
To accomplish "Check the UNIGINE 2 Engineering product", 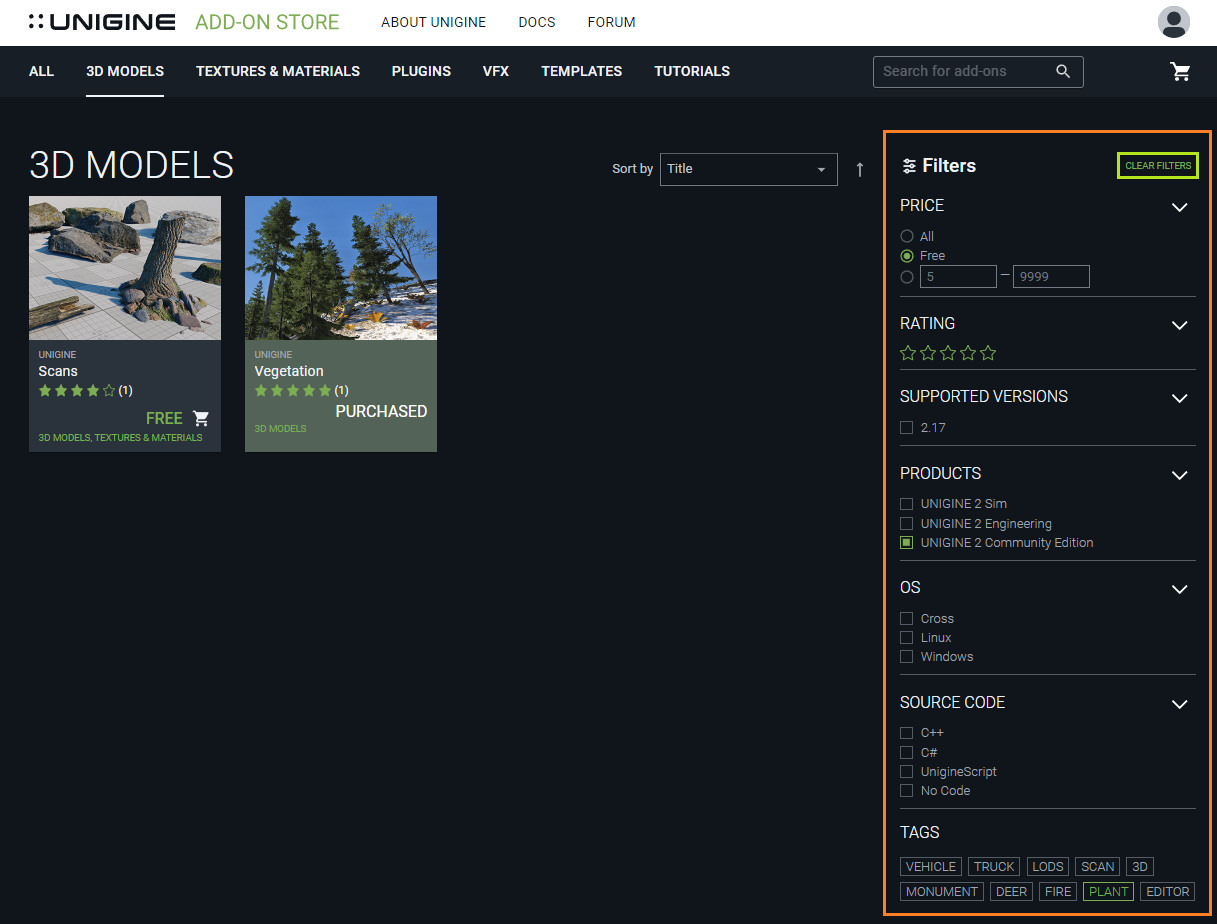I will [907, 524].
